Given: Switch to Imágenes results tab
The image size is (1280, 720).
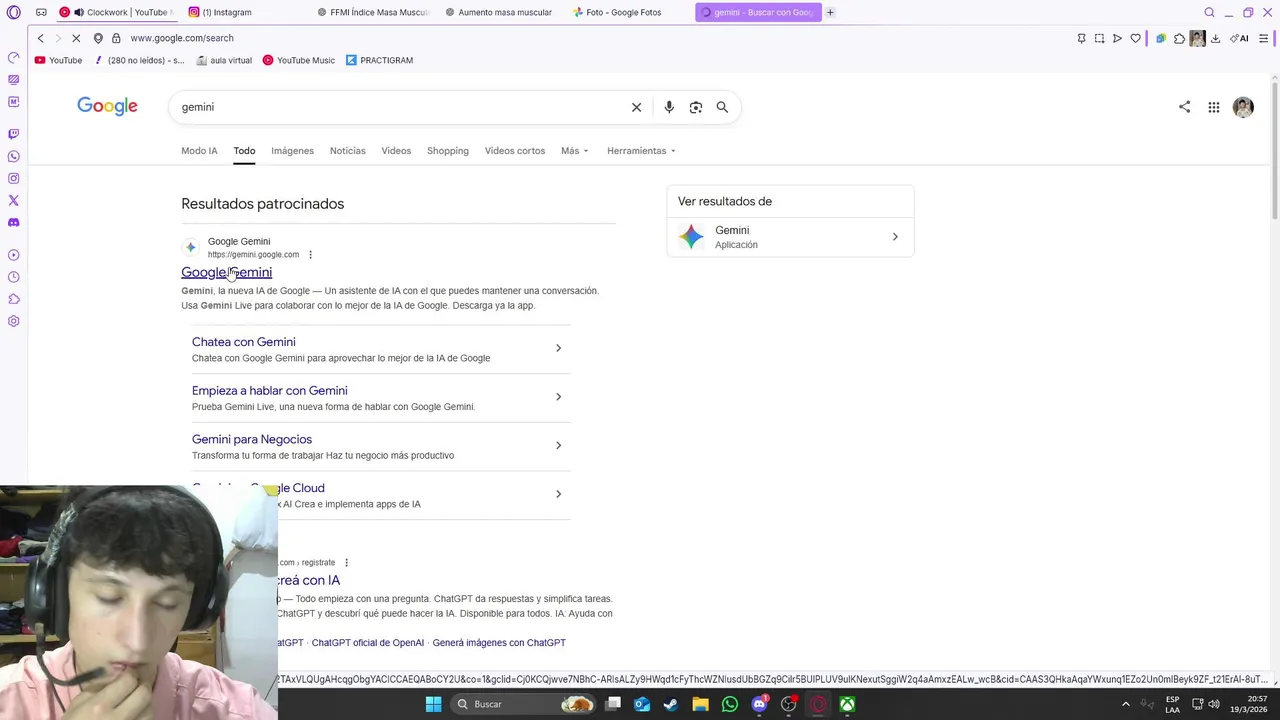Looking at the screenshot, I should [x=292, y=151].
